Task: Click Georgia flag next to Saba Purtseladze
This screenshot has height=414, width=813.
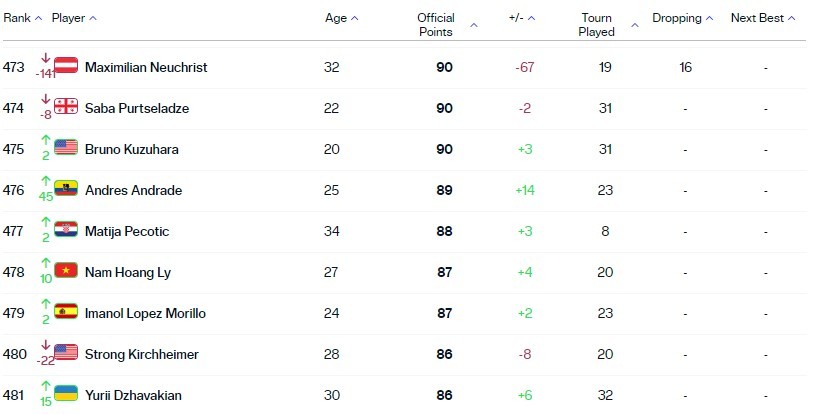Action: pos(66,106)
